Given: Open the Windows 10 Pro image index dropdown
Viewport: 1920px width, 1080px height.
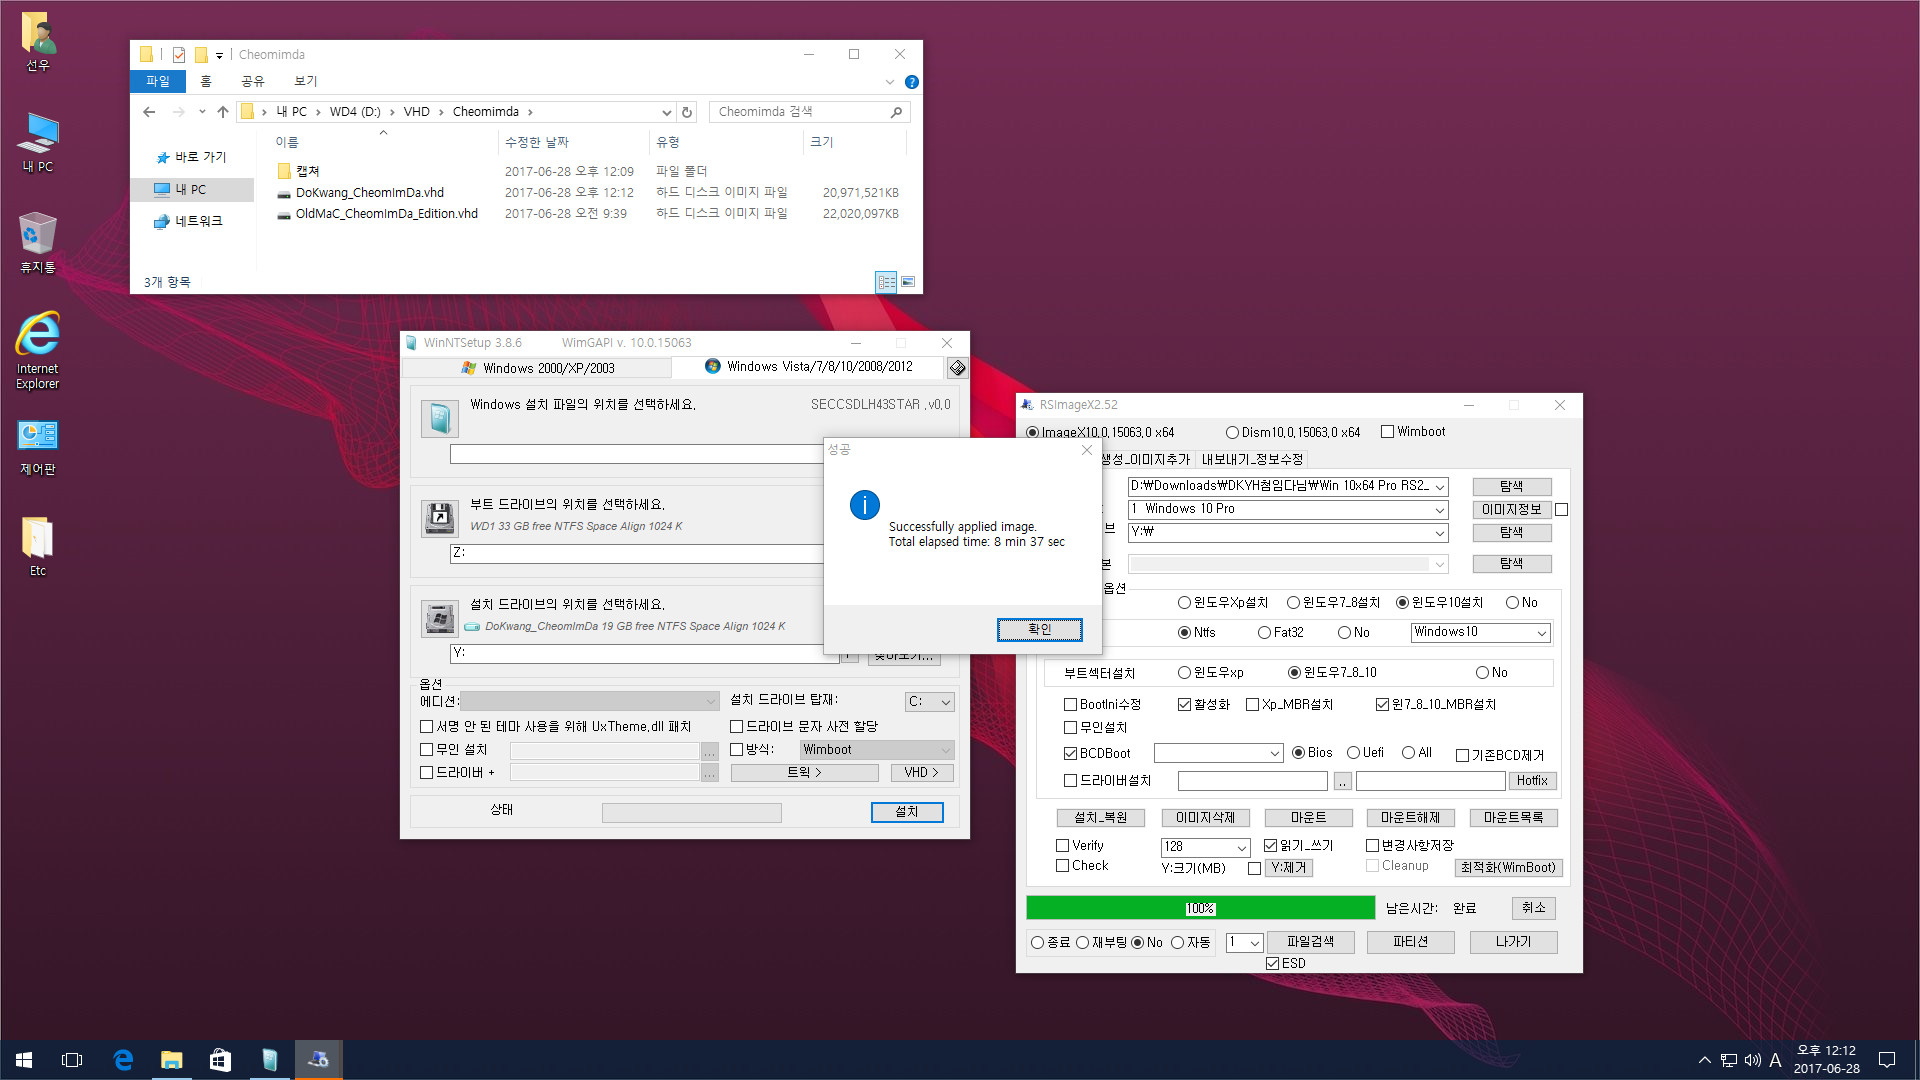Looking at the screenshot, I should pyautogui.click(x=1440, y=510).
